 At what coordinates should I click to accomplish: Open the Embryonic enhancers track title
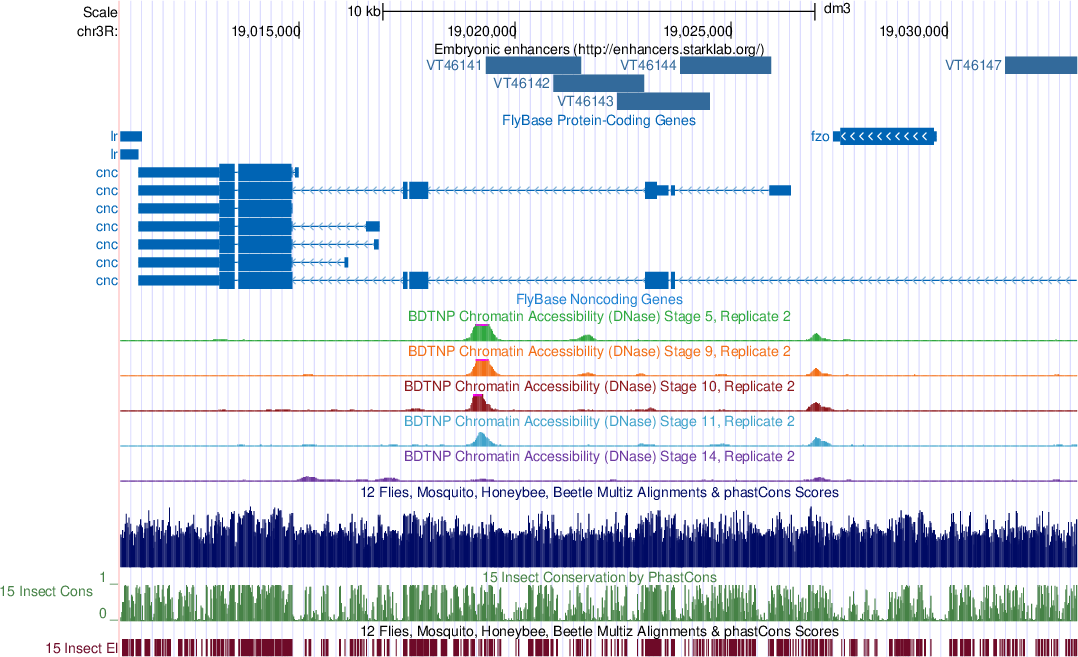(x=598, y=49)
